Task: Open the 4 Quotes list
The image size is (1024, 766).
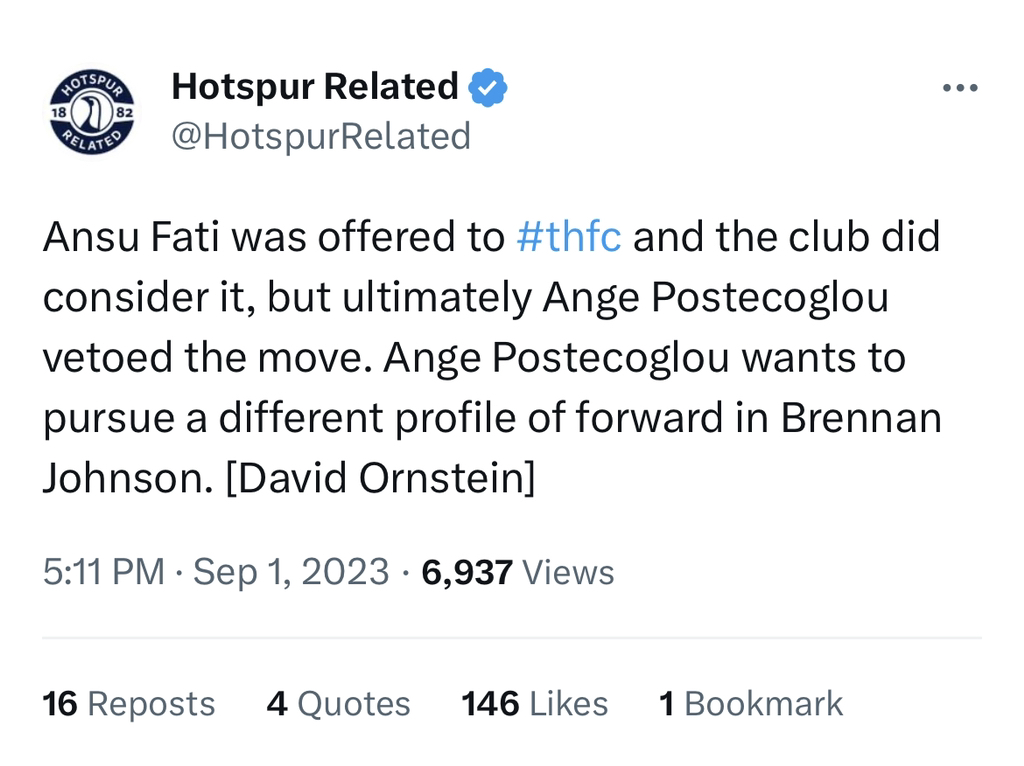Action: tap(338, 704)
